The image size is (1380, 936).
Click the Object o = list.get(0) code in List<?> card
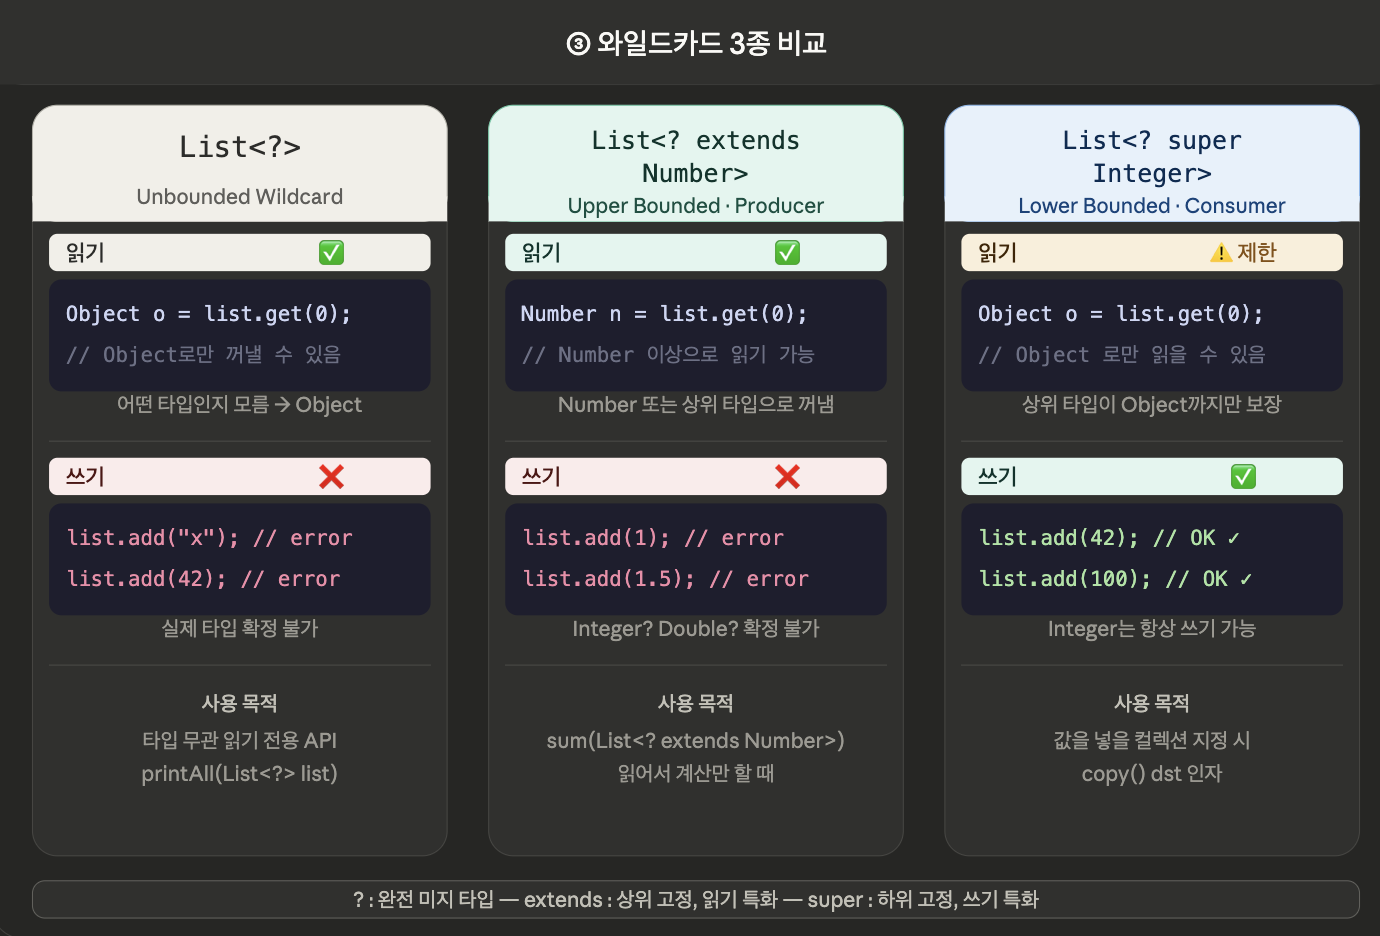208,314
